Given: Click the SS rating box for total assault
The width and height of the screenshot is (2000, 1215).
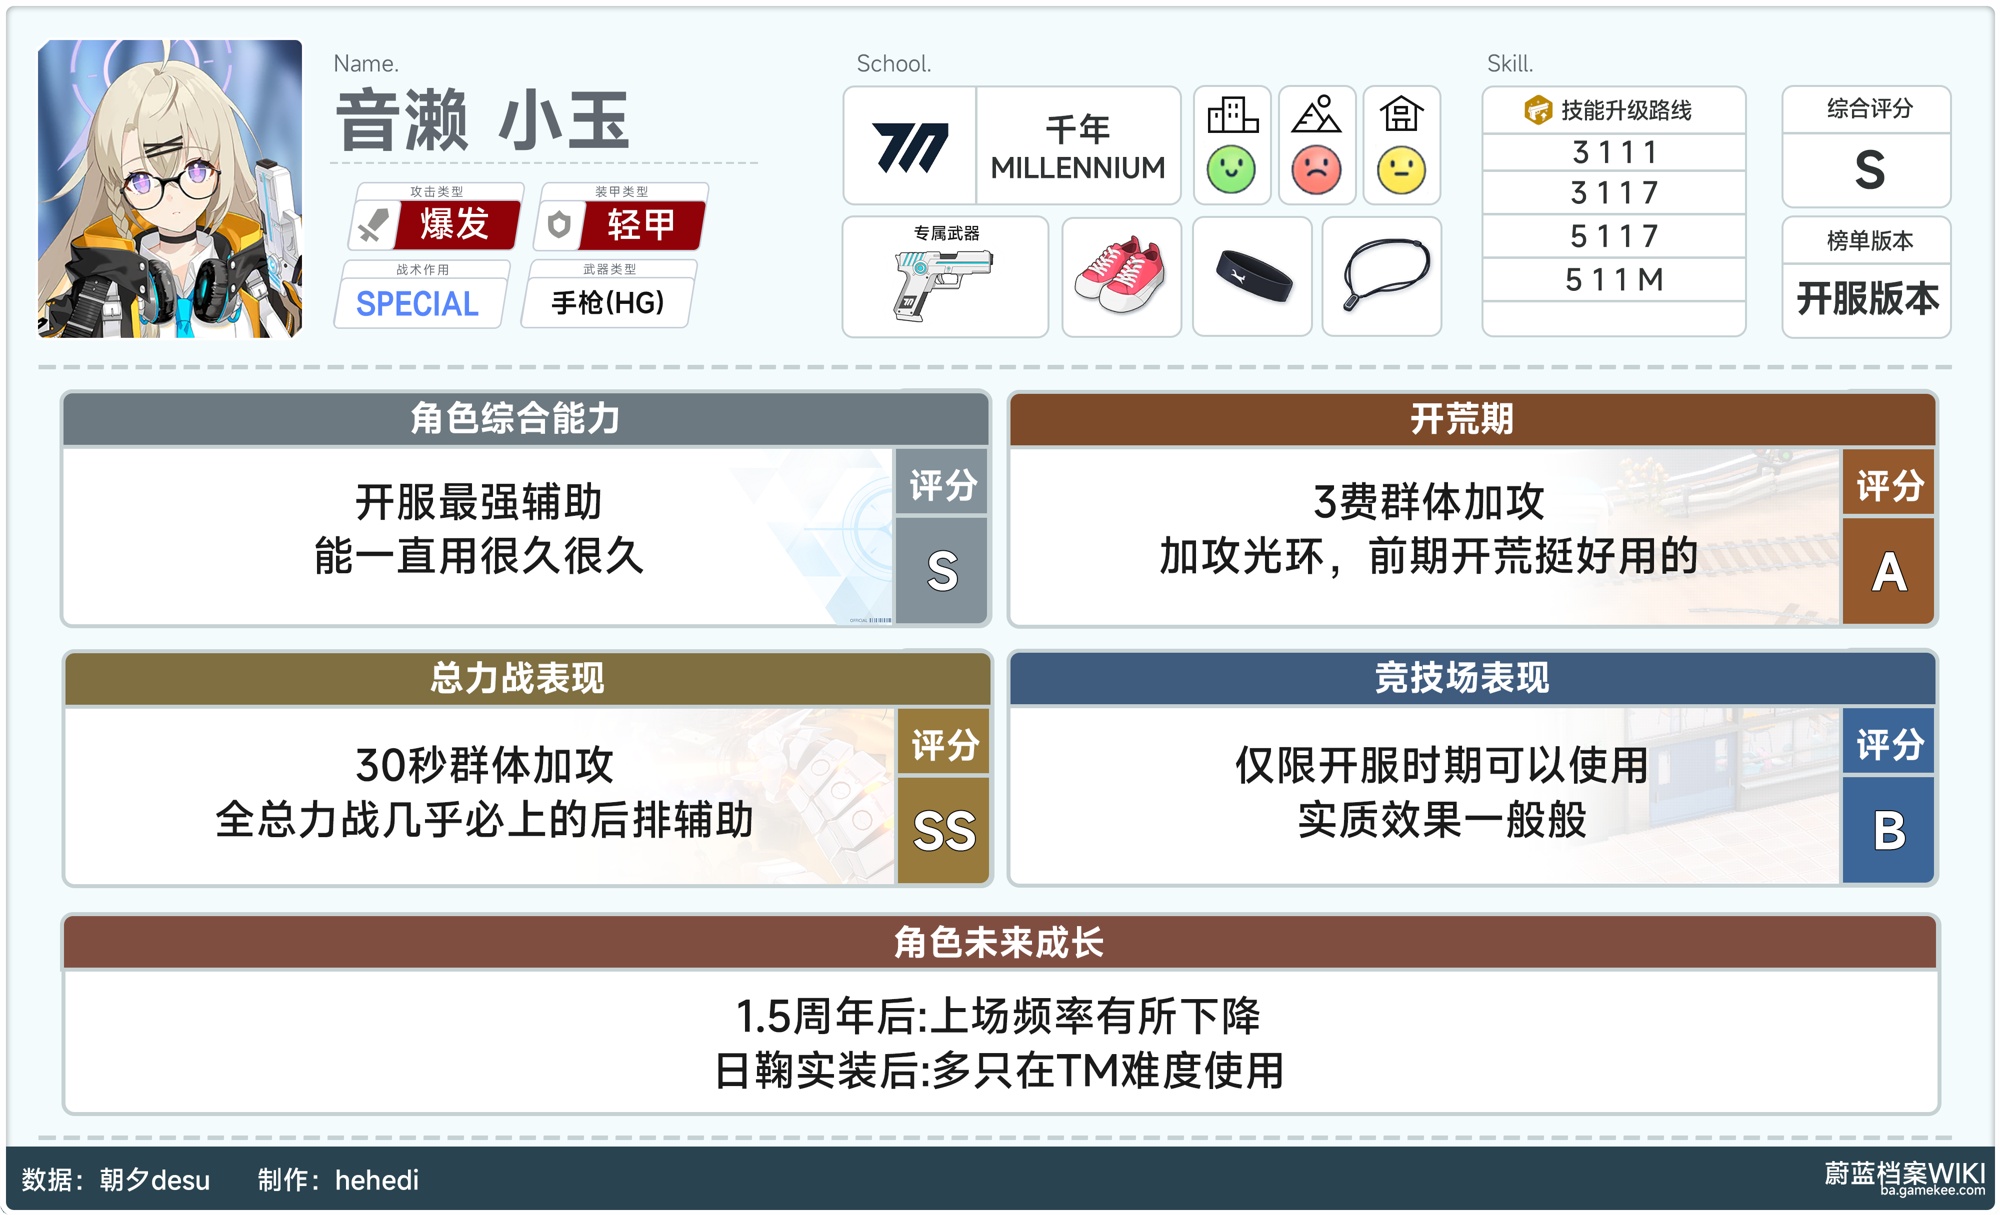Looking at the screenshot, I should tap(943, 830).
